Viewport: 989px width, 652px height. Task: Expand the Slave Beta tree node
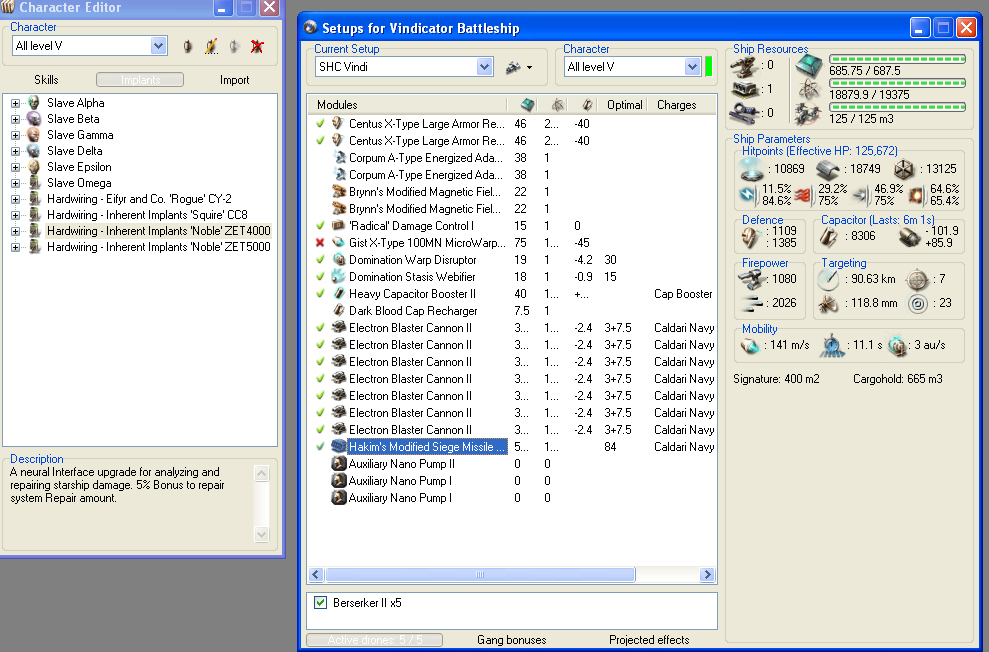point(15,119)
